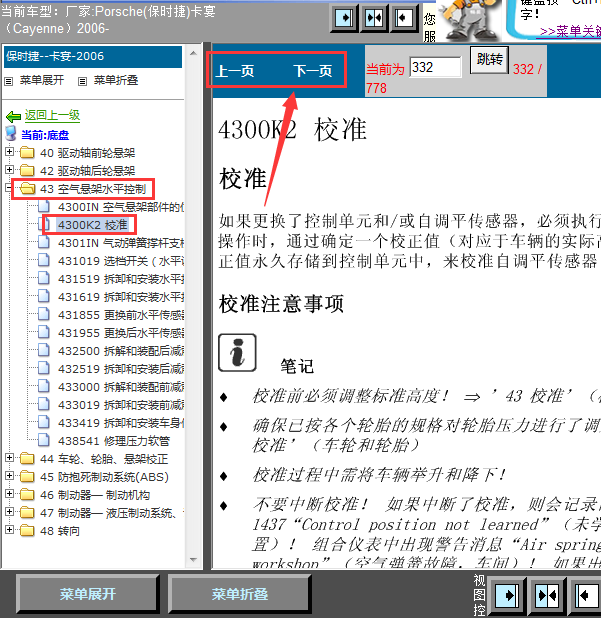The height and width of the screenshot is (618, 601).
Task: Click the 跳转 jump button
Action: (x=489, y=60)
